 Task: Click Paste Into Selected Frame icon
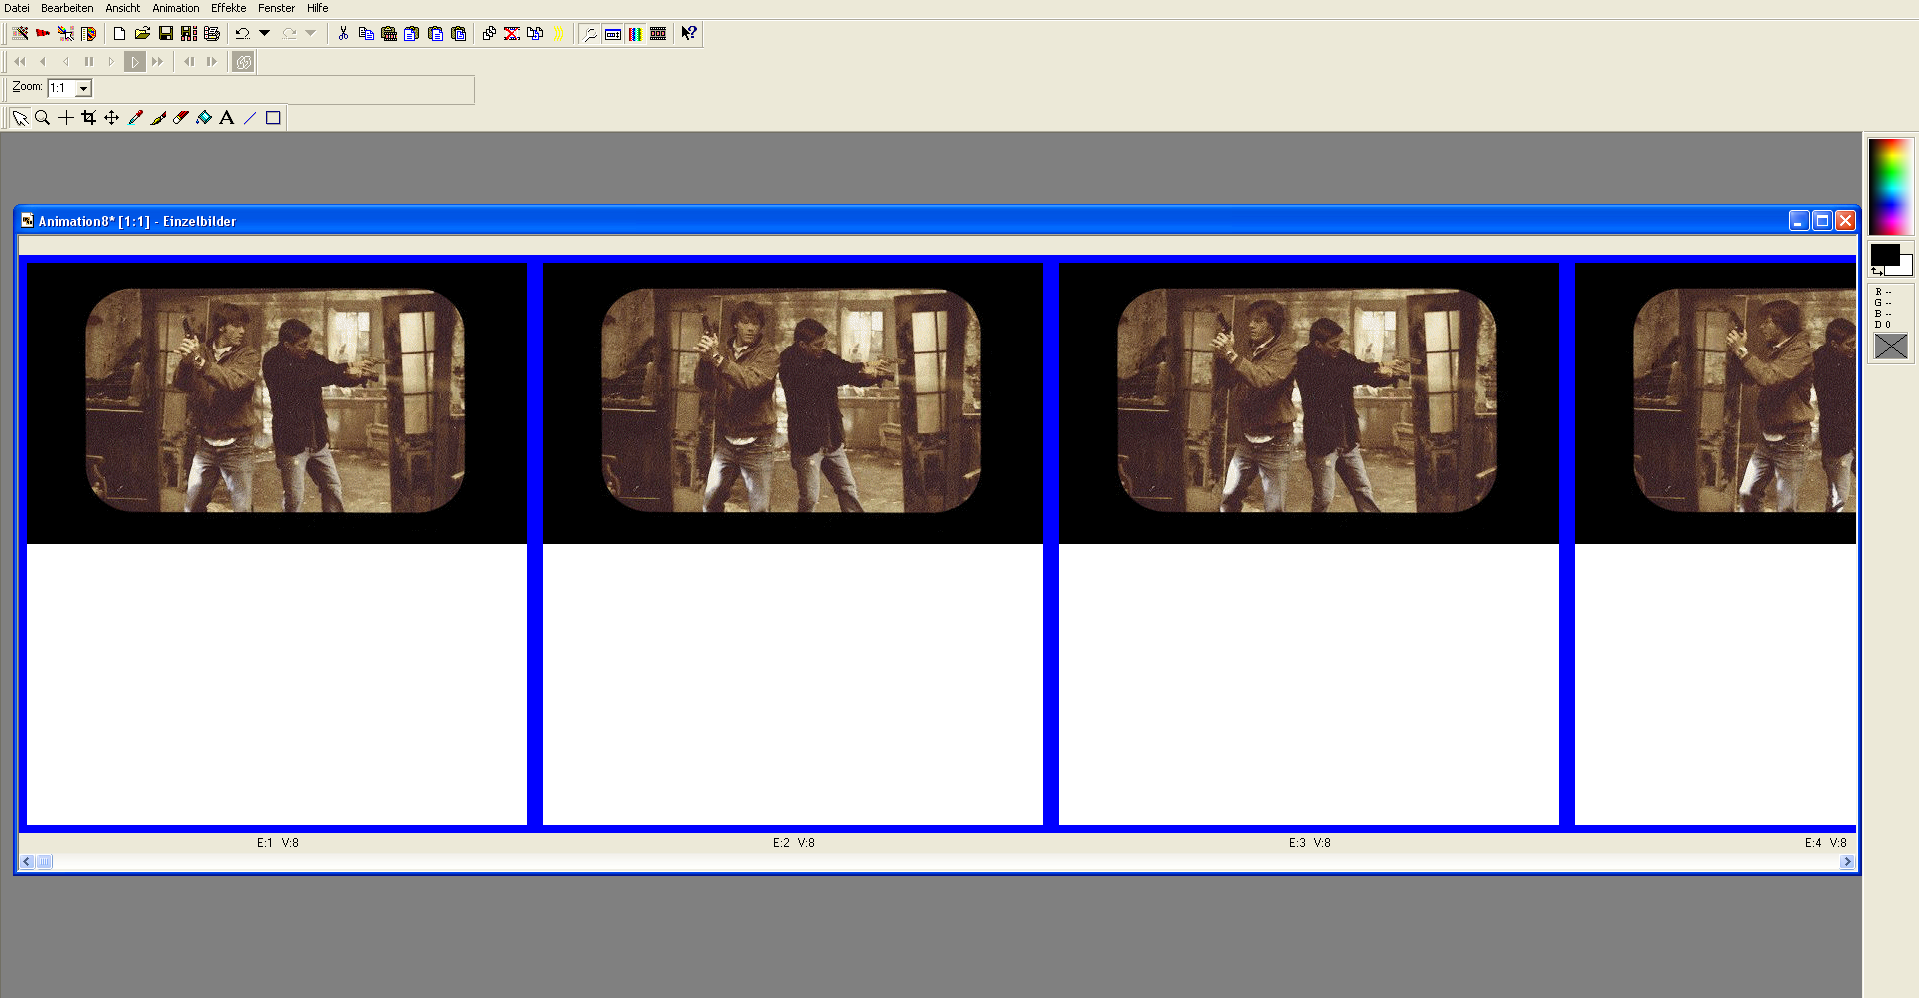(x=458, y=33)
